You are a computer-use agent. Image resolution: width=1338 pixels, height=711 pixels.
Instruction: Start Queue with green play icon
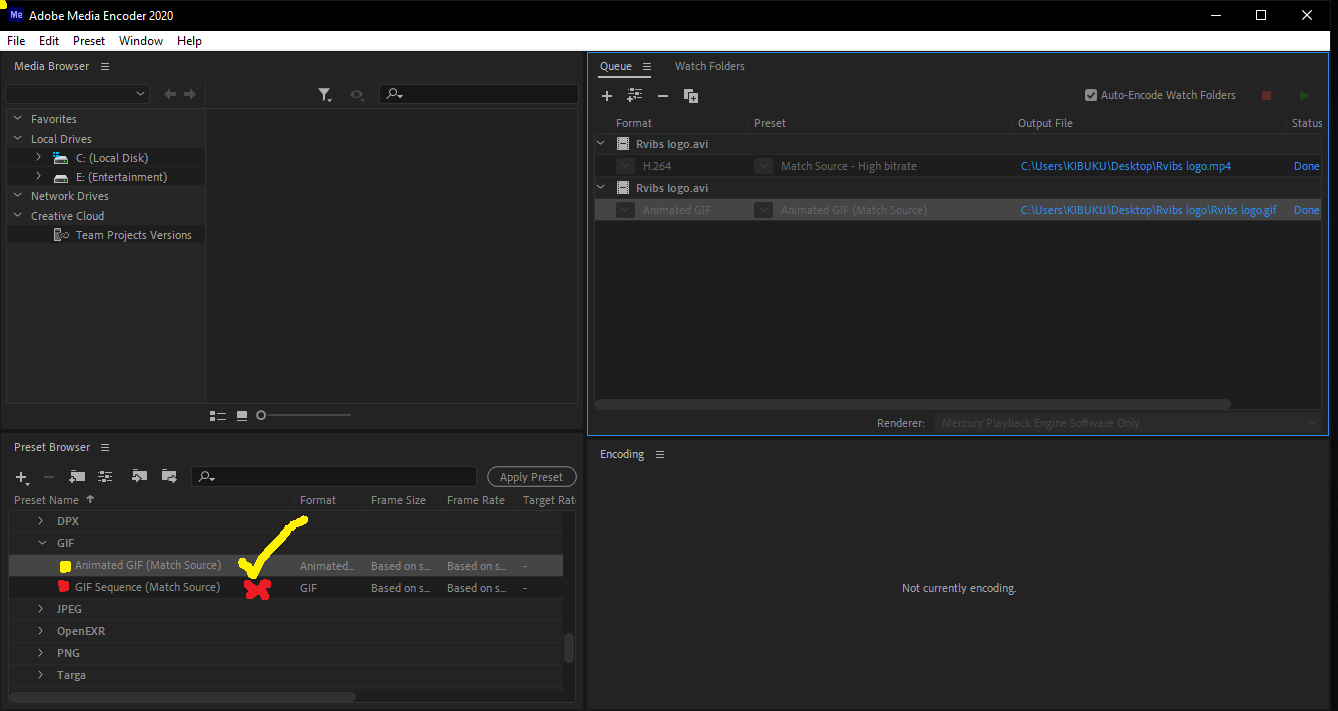click(1304, 96)
